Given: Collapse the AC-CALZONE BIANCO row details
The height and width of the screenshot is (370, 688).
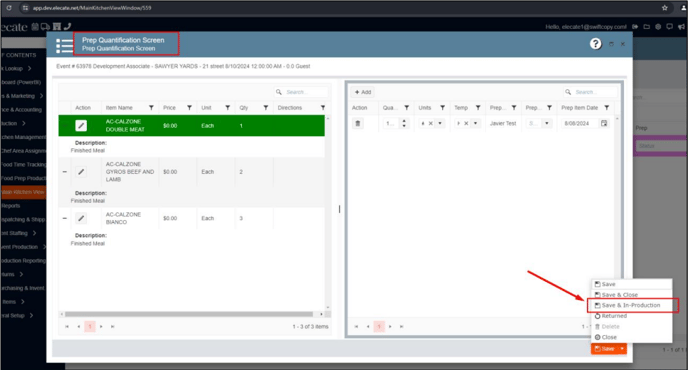Looking at the screenshot, I should point(64,218).
